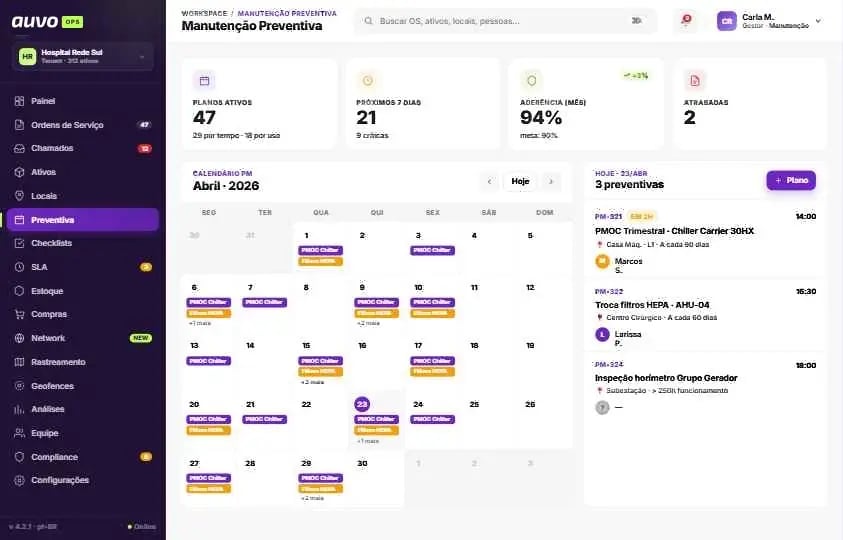The height and width of the screenshot is (540, 843).
Task: Click PMOC Chiller event on April 24
Action: pyautogui.click(x=432, y=419)
